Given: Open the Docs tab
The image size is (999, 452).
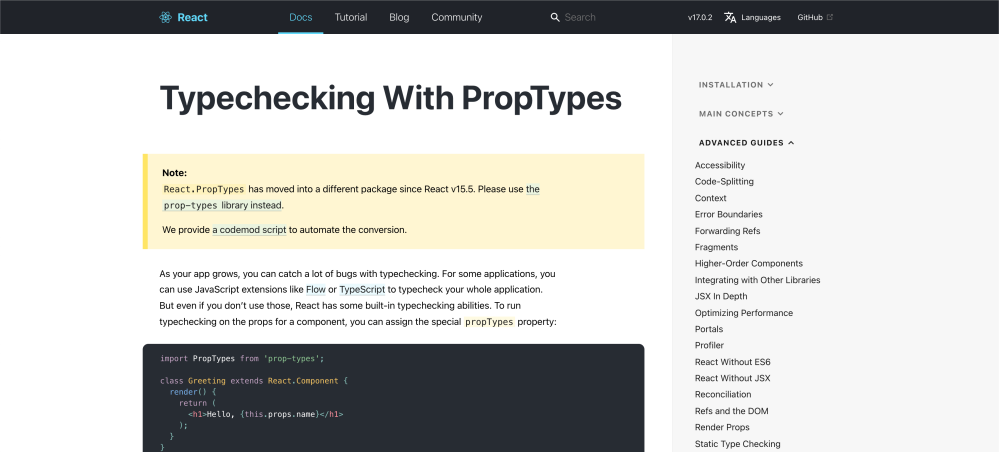Looking at the screenshot, I should [x=301, y=17].
